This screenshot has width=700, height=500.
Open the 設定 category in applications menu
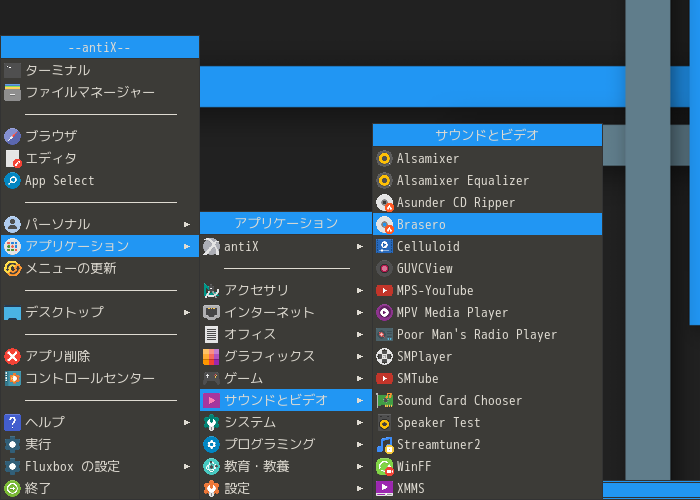tap(286, 488)
